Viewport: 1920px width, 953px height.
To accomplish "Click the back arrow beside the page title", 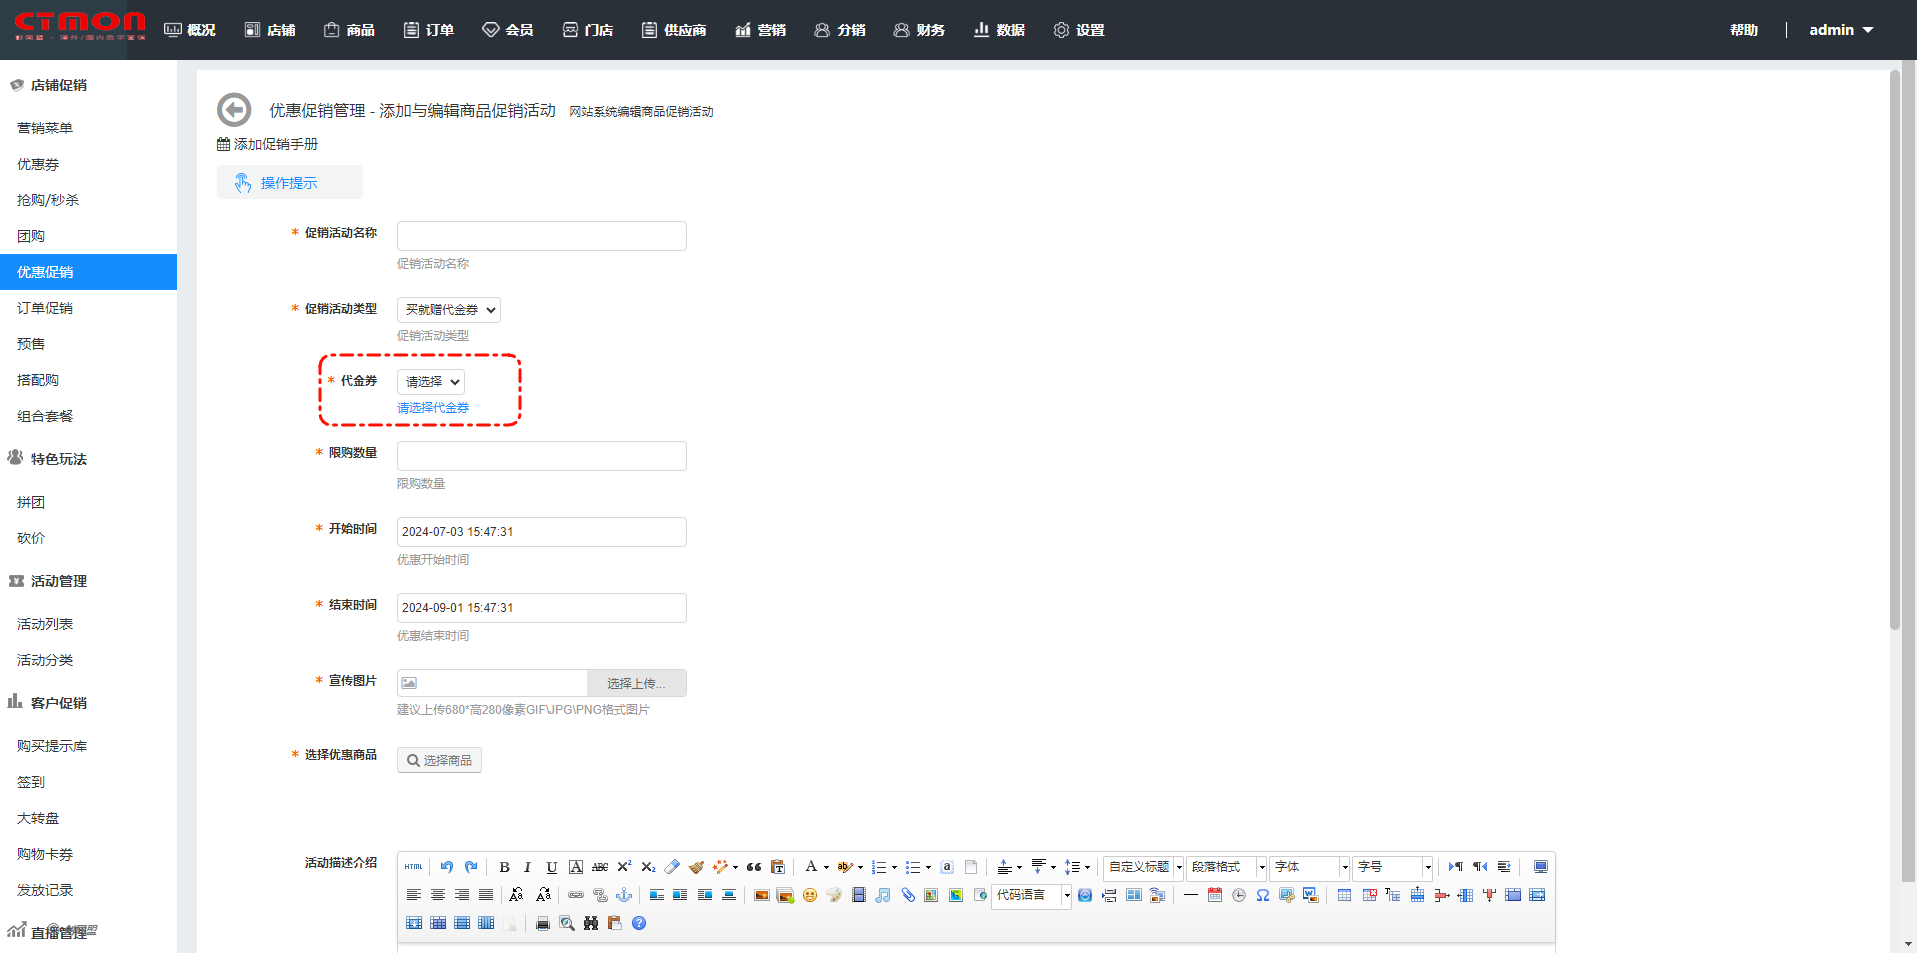I will [x=234, y=110].
